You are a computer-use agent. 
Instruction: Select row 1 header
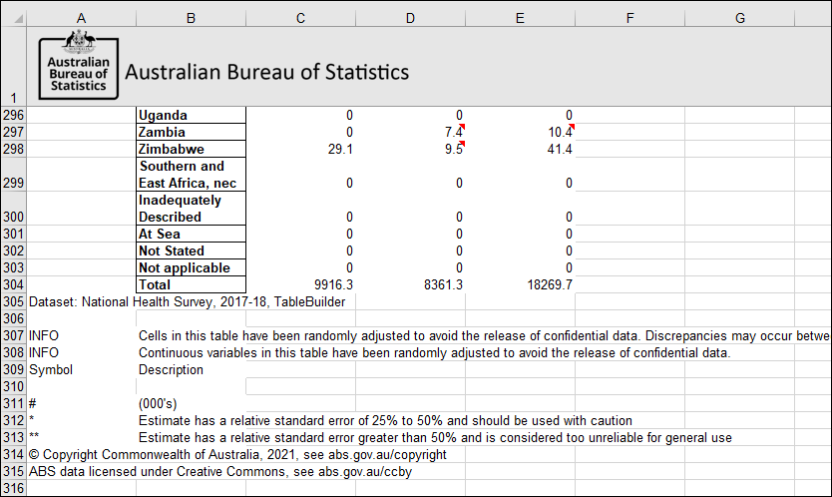[x=13, y=66]
